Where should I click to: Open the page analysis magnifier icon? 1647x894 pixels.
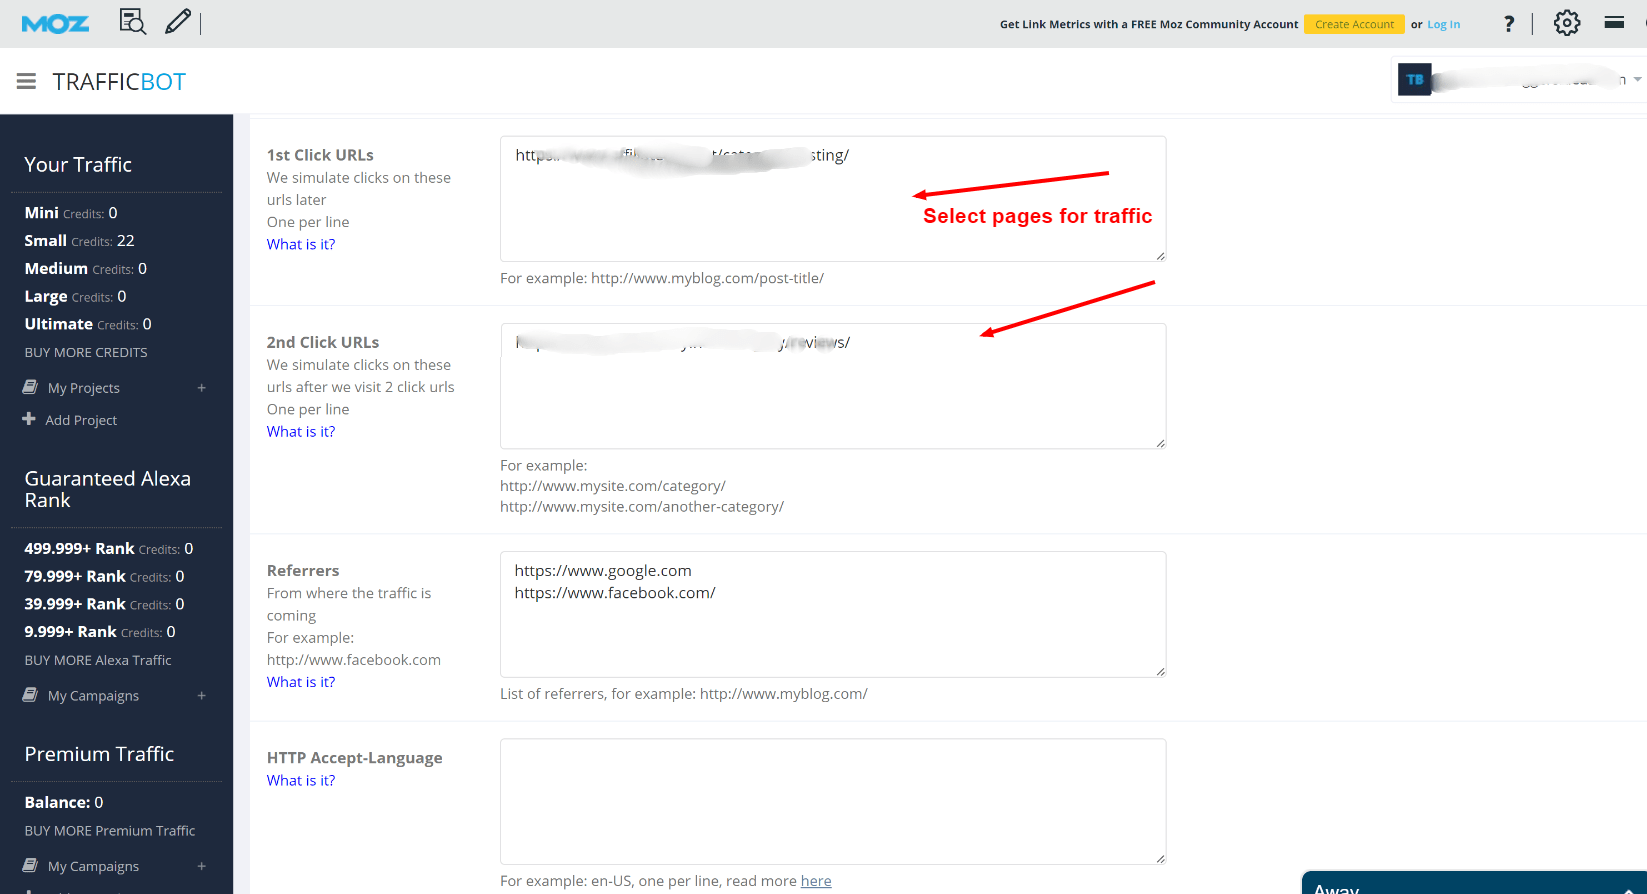click(132, 21)
